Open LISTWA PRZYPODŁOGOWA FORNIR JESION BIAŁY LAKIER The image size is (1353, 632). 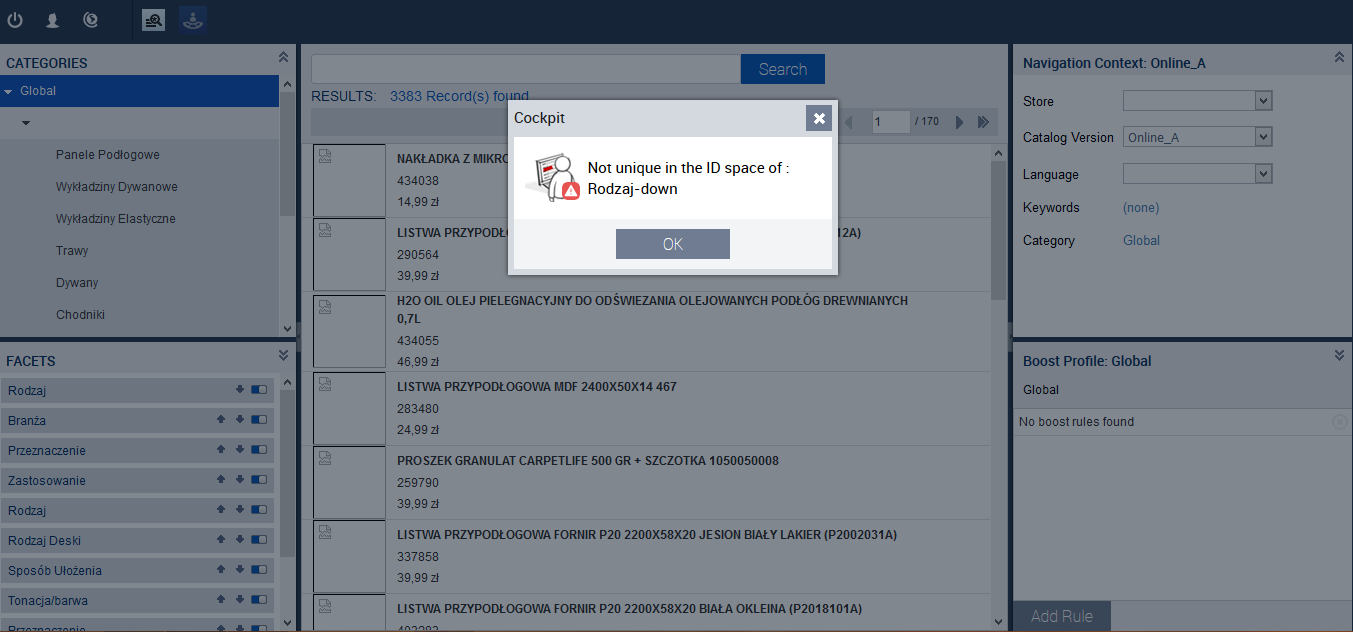point(647,535)
